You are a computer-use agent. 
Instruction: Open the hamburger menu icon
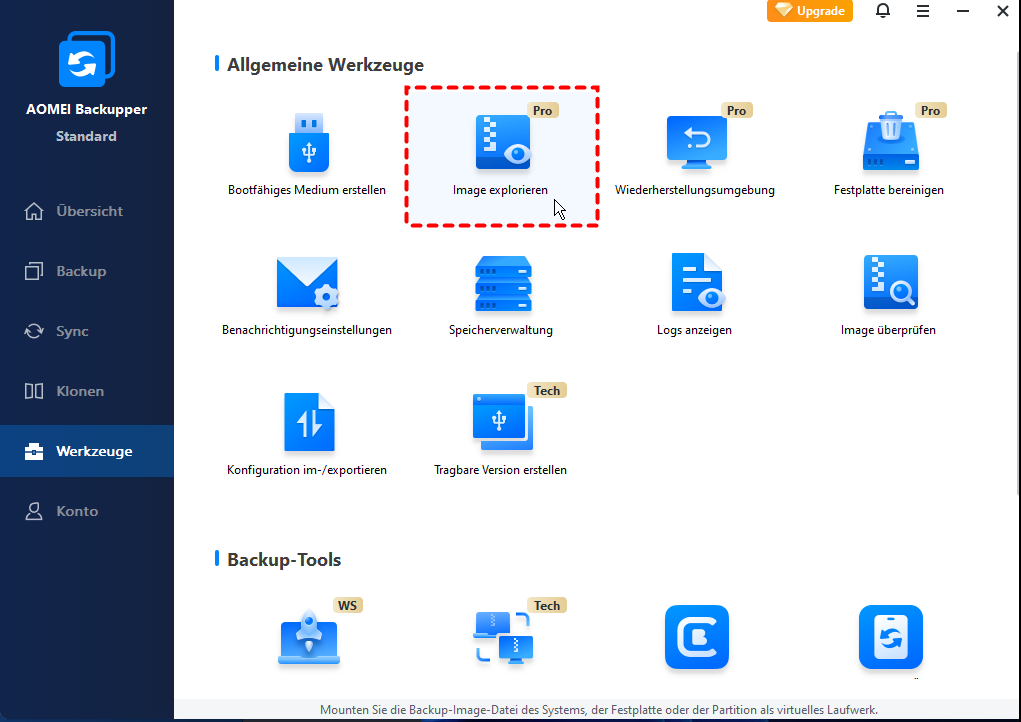coord(923,11)
